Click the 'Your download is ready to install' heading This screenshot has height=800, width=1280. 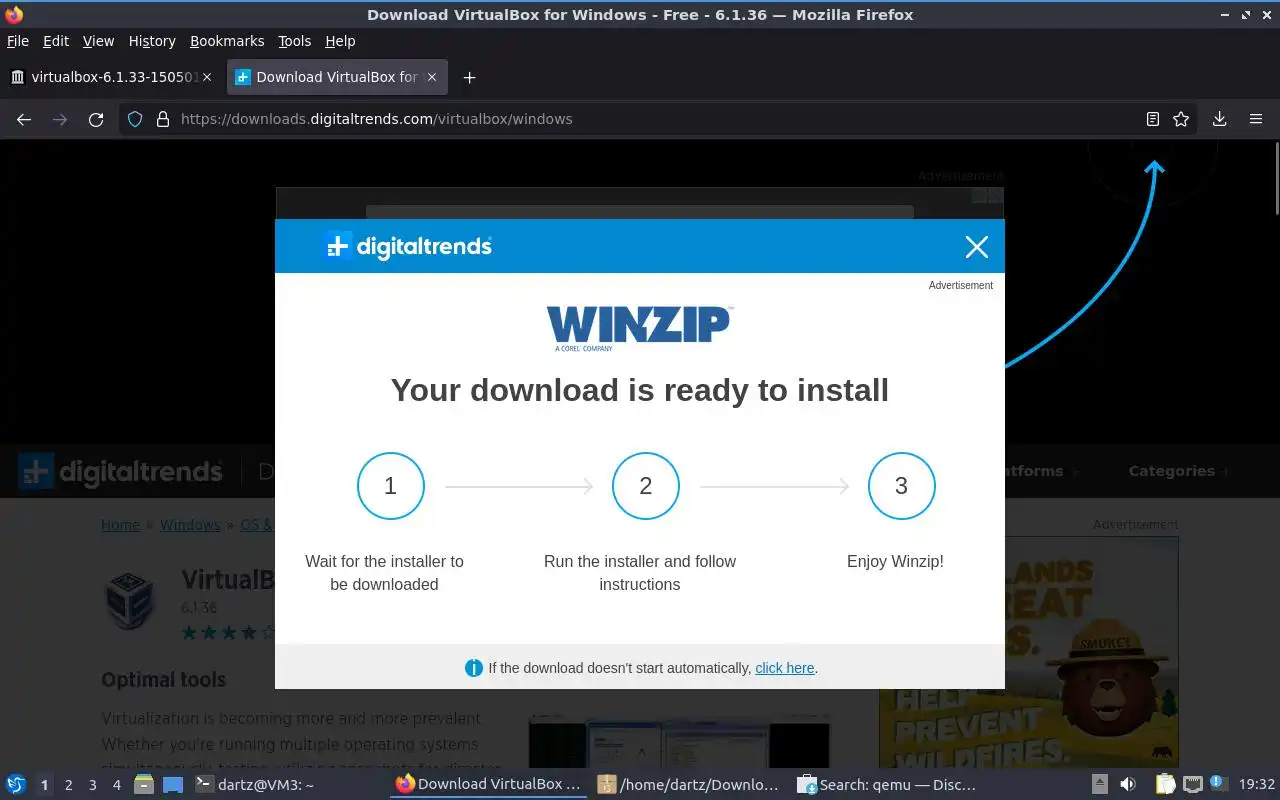click(639, 390)
